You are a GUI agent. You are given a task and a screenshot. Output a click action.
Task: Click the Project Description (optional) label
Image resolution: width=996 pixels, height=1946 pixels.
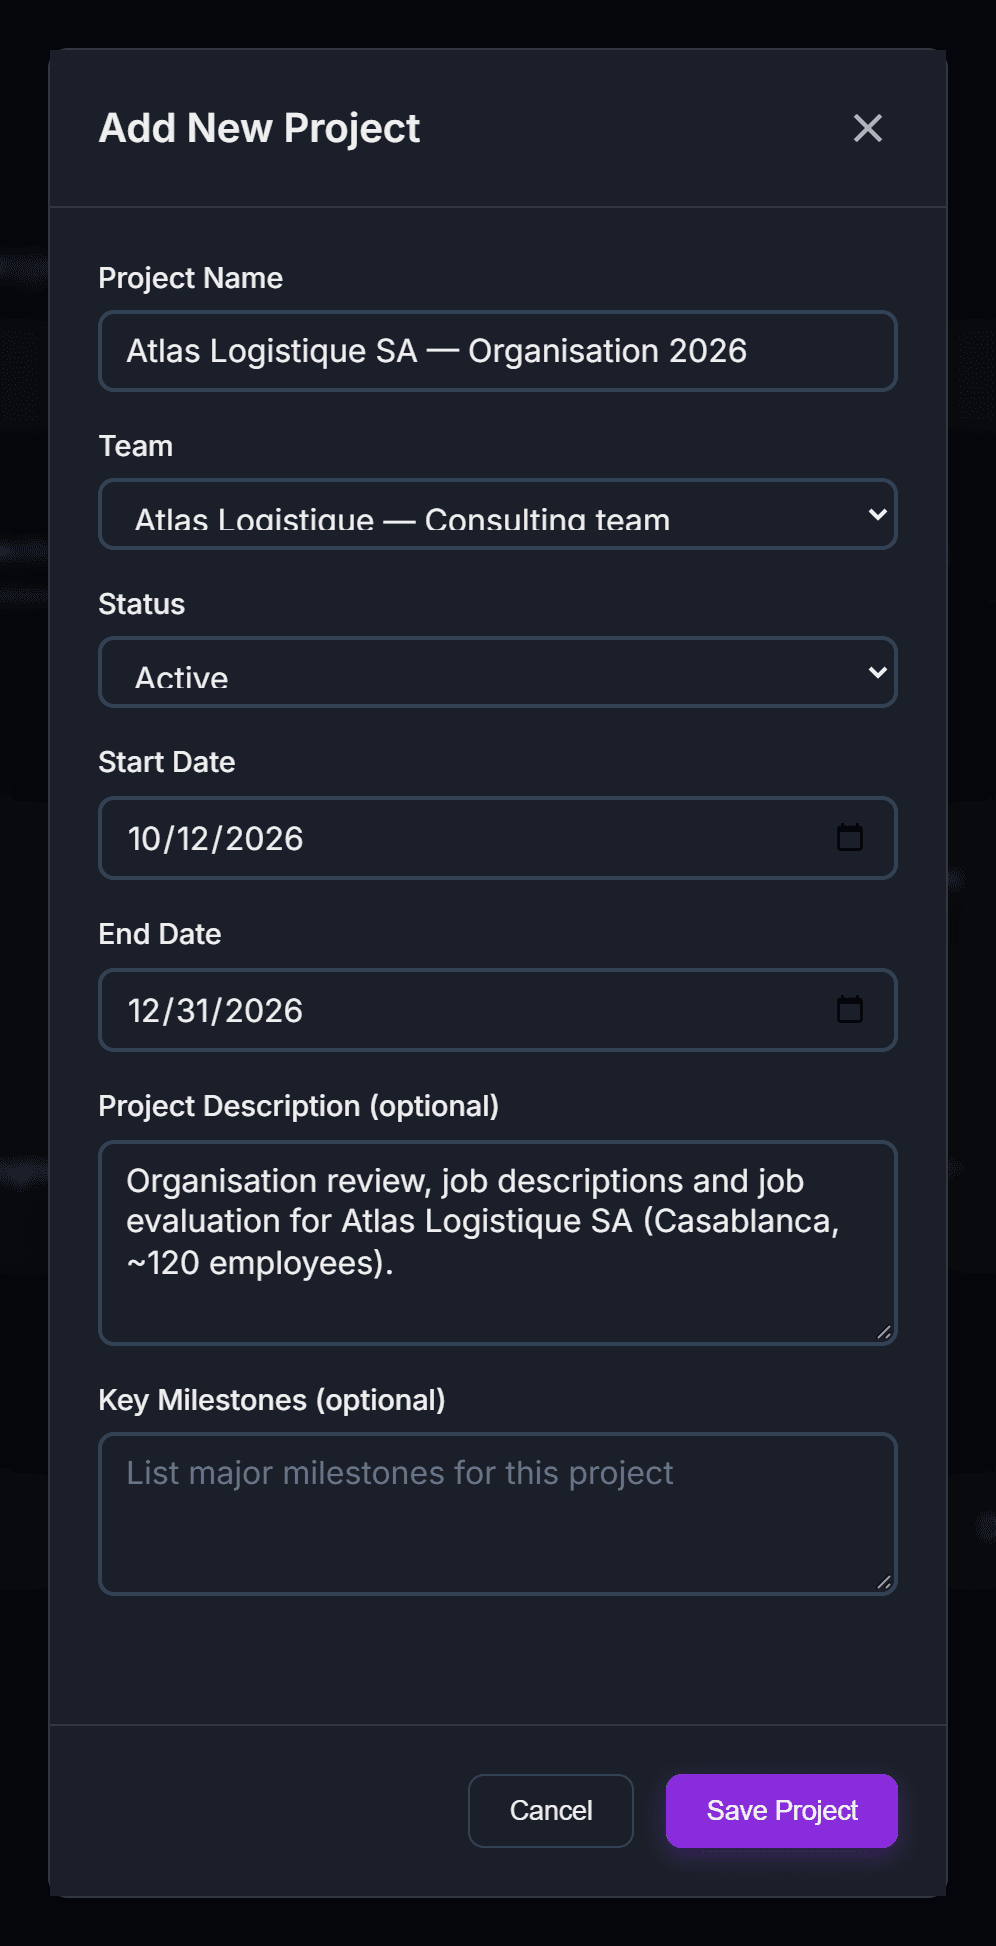[299, 1106]
